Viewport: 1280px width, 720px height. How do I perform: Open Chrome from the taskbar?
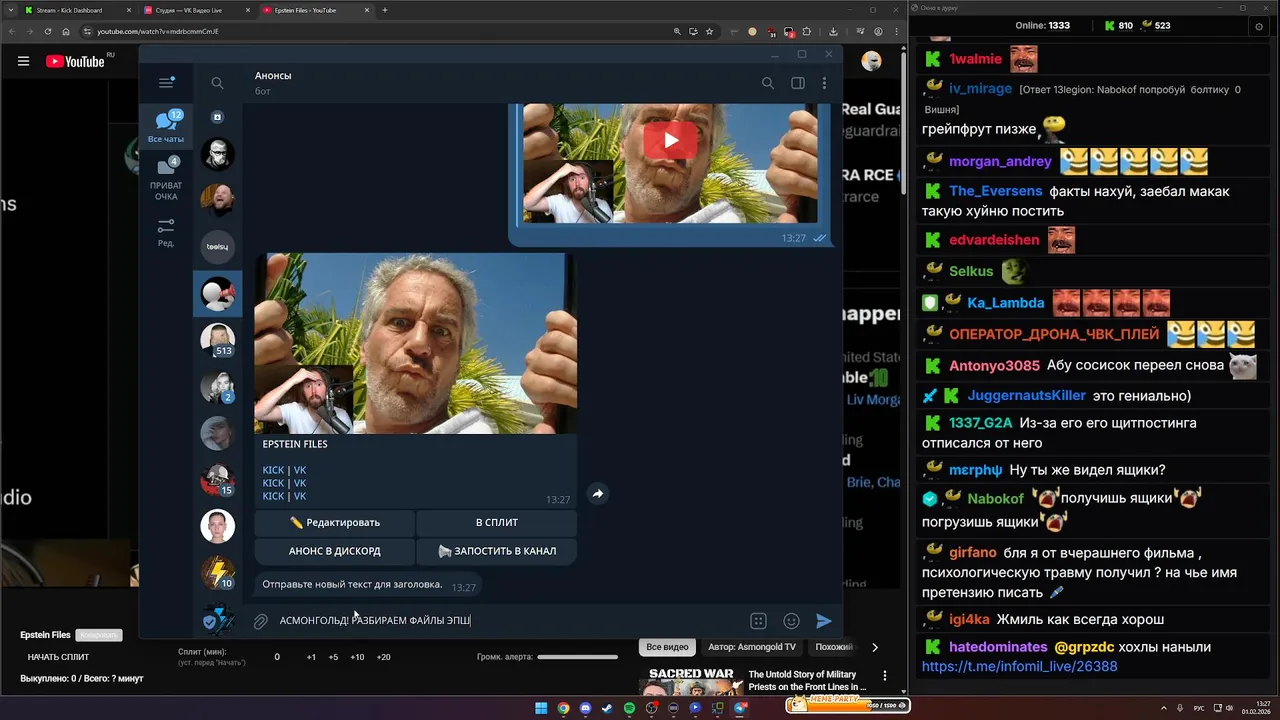pos(563,708)
